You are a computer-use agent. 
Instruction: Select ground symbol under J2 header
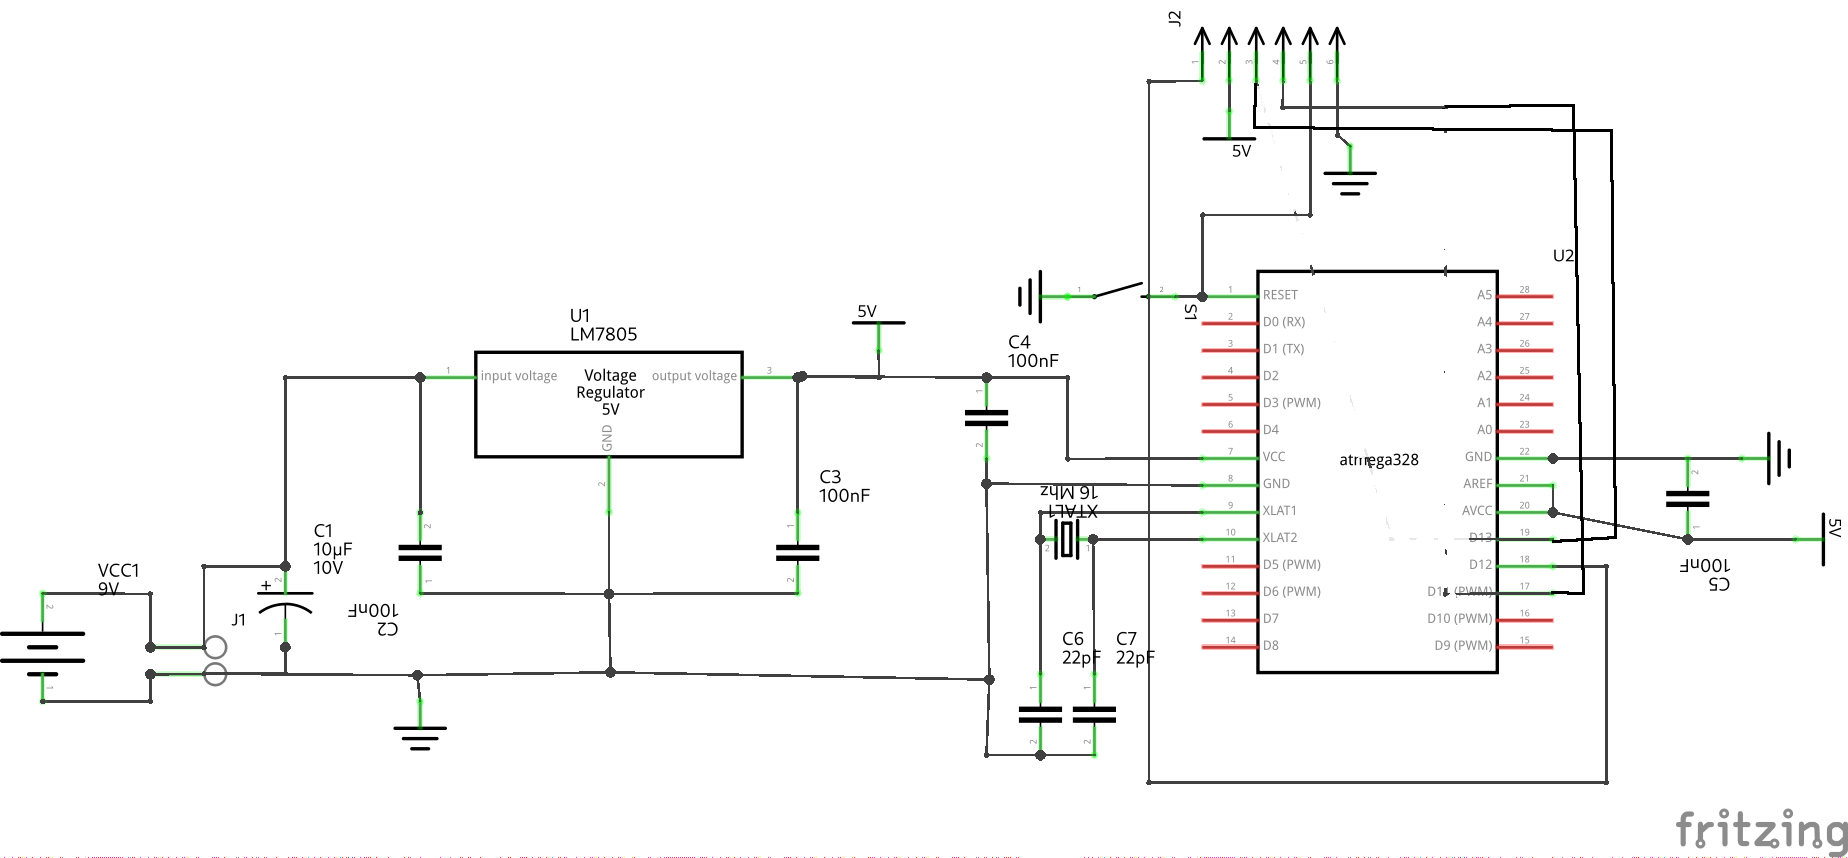1350,170
